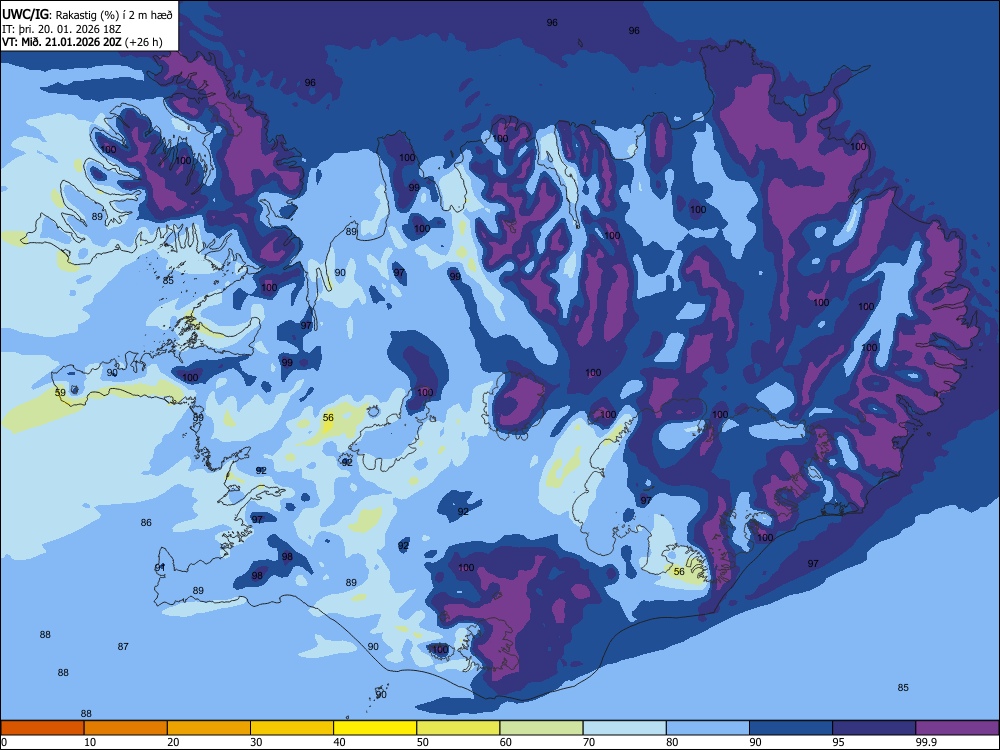Click the 20–30 light orange legend swatch
This screenshot has width=1000, height=750.
(209, 728)
